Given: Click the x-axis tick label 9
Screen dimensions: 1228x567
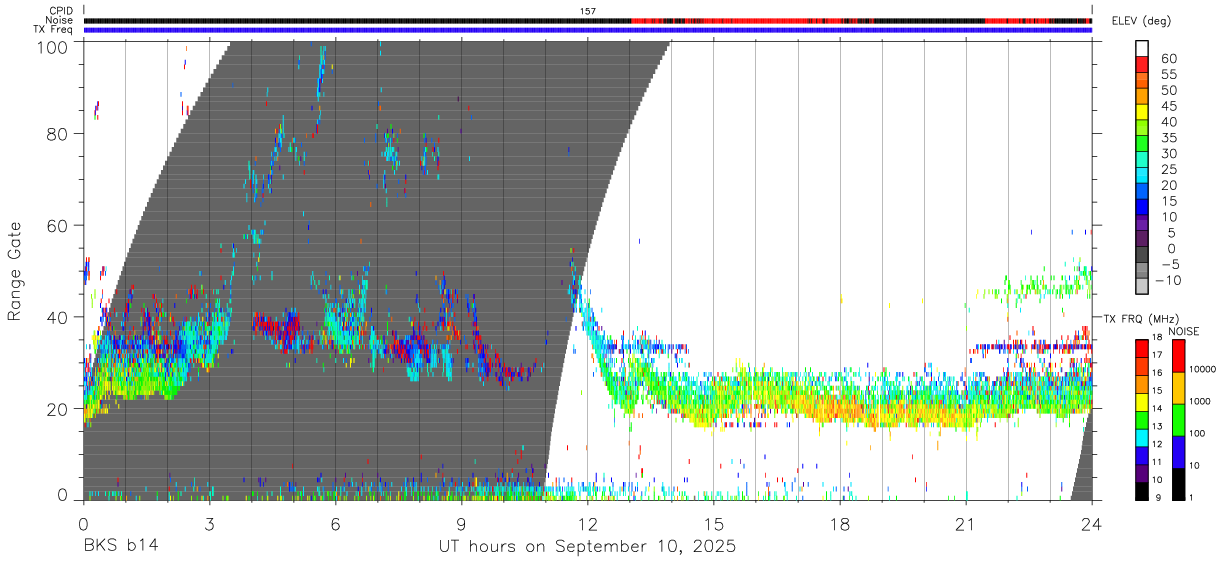Looking at the screenshot, I should click(x=461, y=524).
